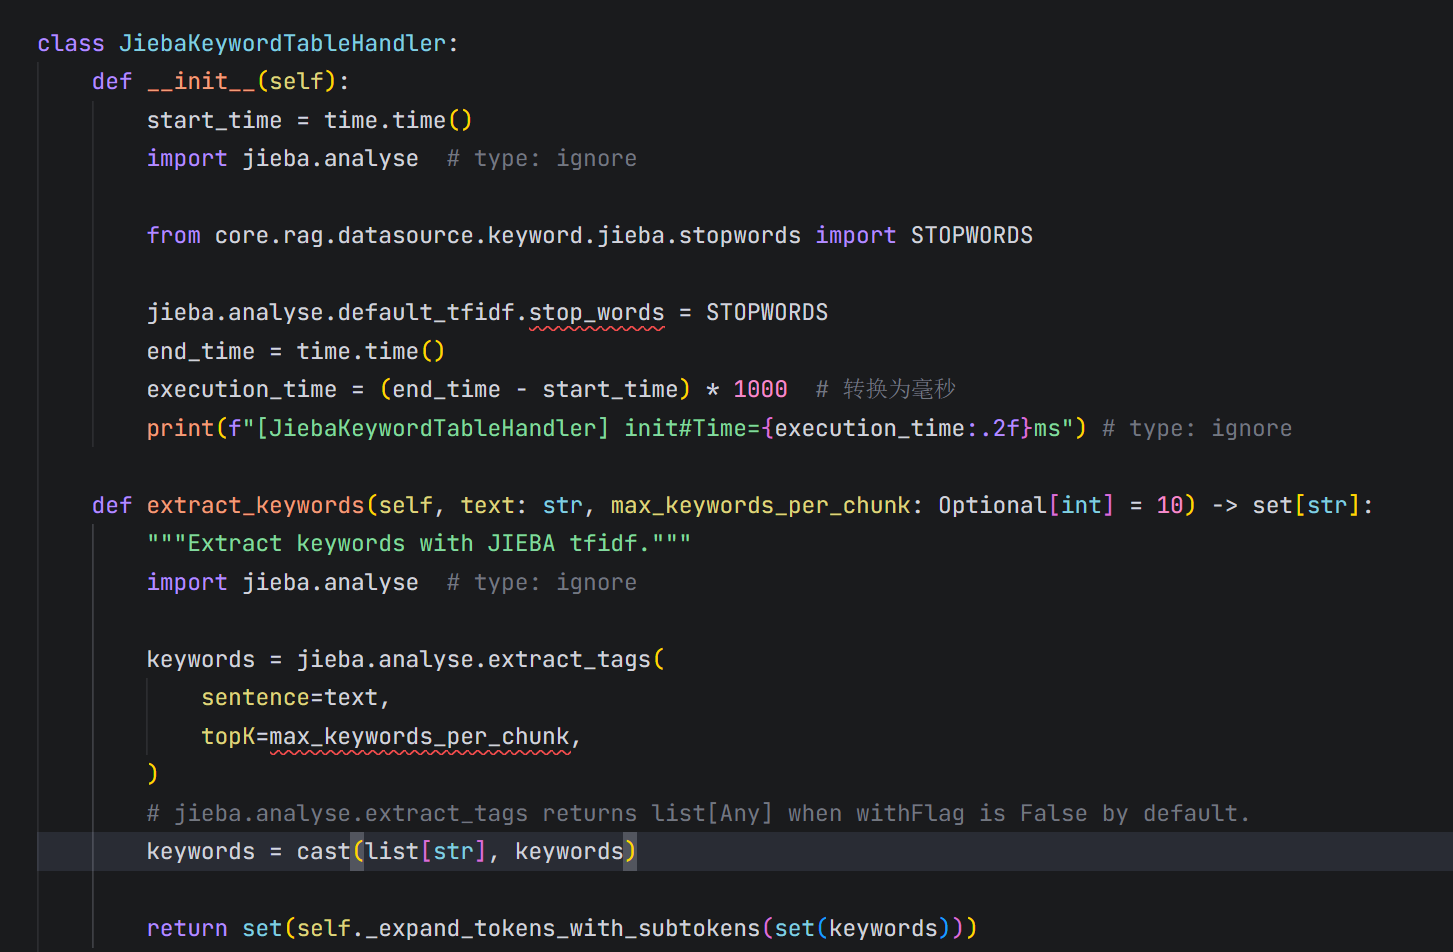This screenshot has width=1453, height=952.
Task: Click the underlined stop_words attribute
Action: tap(596, 312)
